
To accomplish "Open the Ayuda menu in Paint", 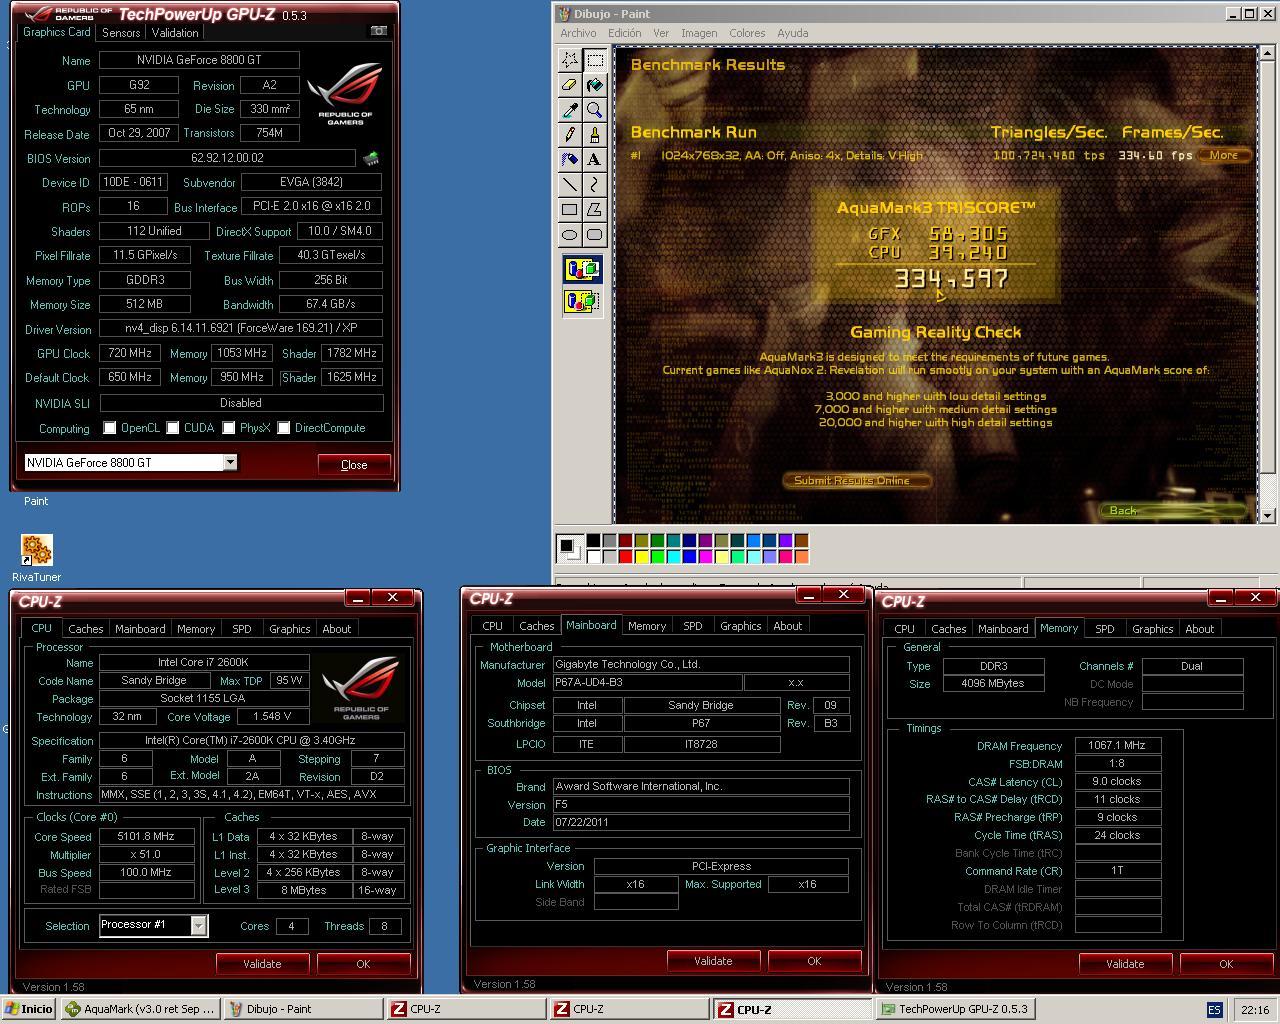I will click(793, 33).
